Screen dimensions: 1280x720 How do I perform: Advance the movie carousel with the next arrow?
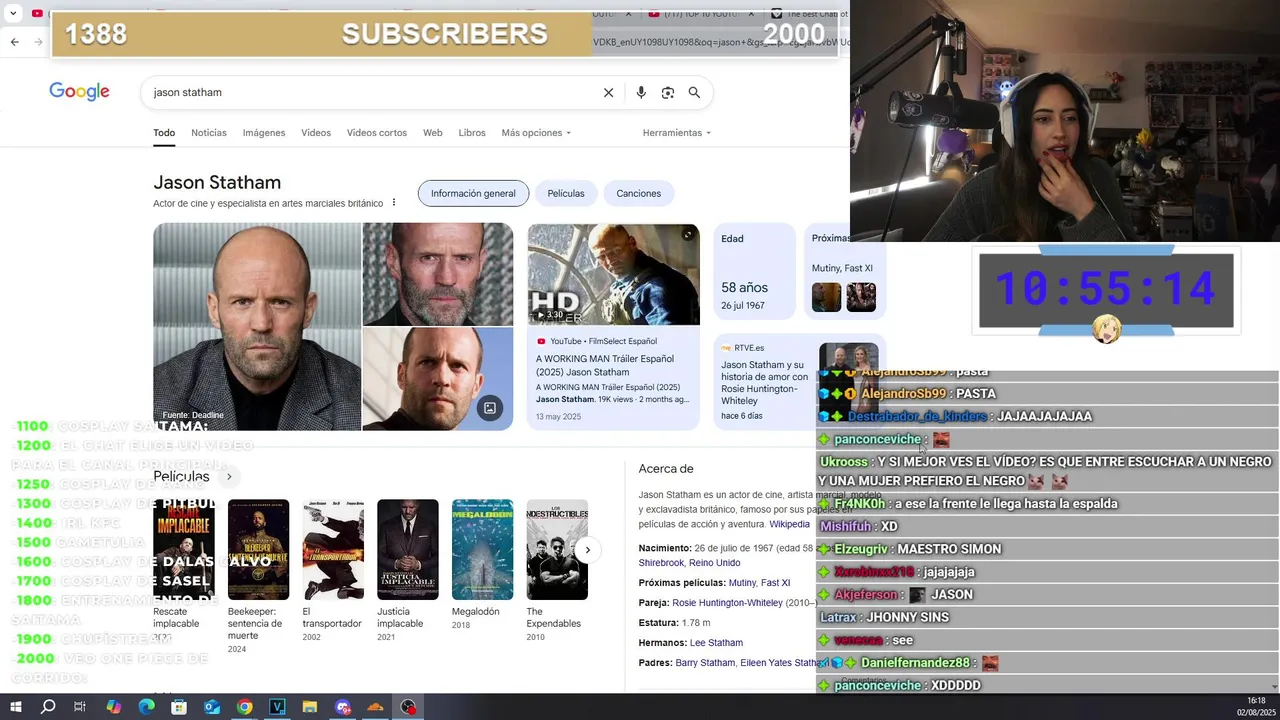point(588,549)
